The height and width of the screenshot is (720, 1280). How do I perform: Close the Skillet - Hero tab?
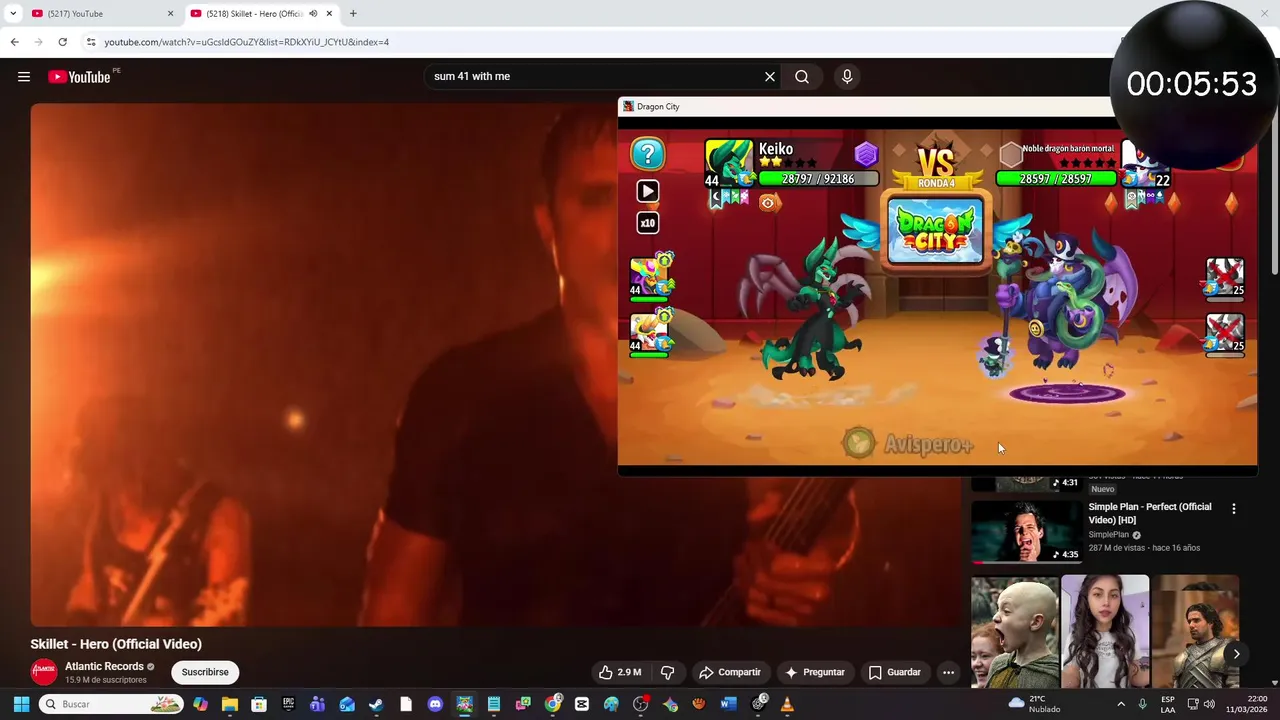tap(329, 14)
